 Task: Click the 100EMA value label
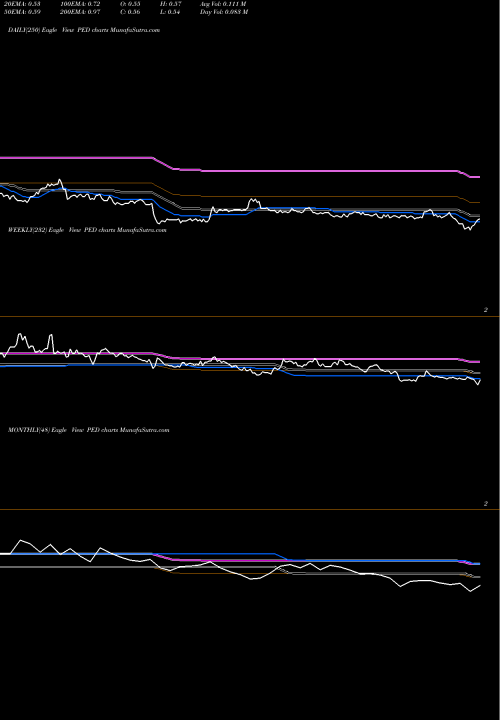point(79,4)
